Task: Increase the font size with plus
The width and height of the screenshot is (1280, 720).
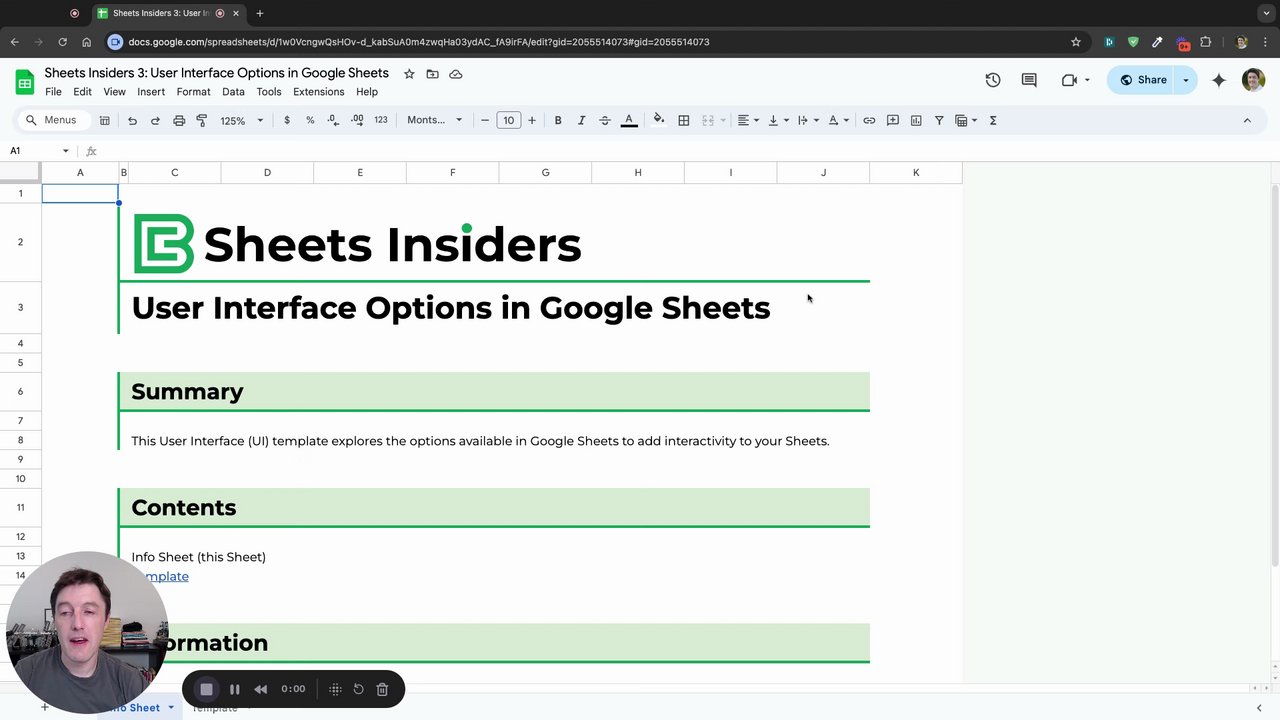Action: 531,120
